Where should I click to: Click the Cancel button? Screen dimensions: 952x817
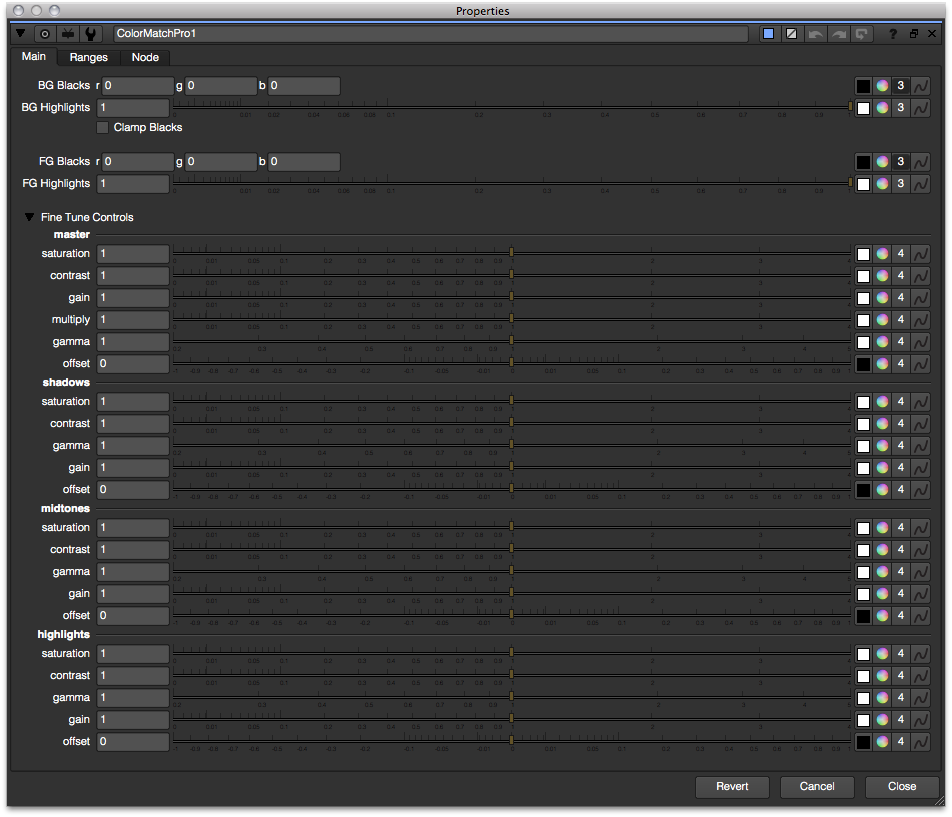pyautogui.click(x=817, y=786)
